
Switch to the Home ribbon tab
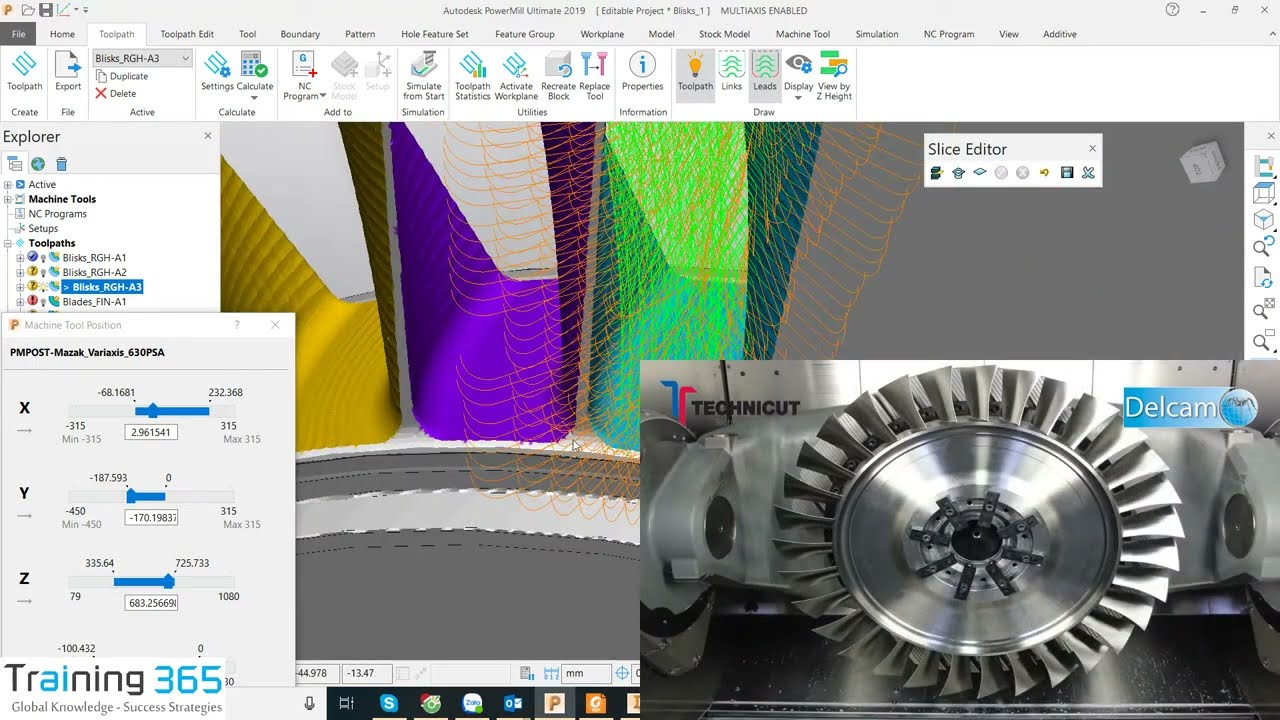pyautogui.click(x=62, y=34)
